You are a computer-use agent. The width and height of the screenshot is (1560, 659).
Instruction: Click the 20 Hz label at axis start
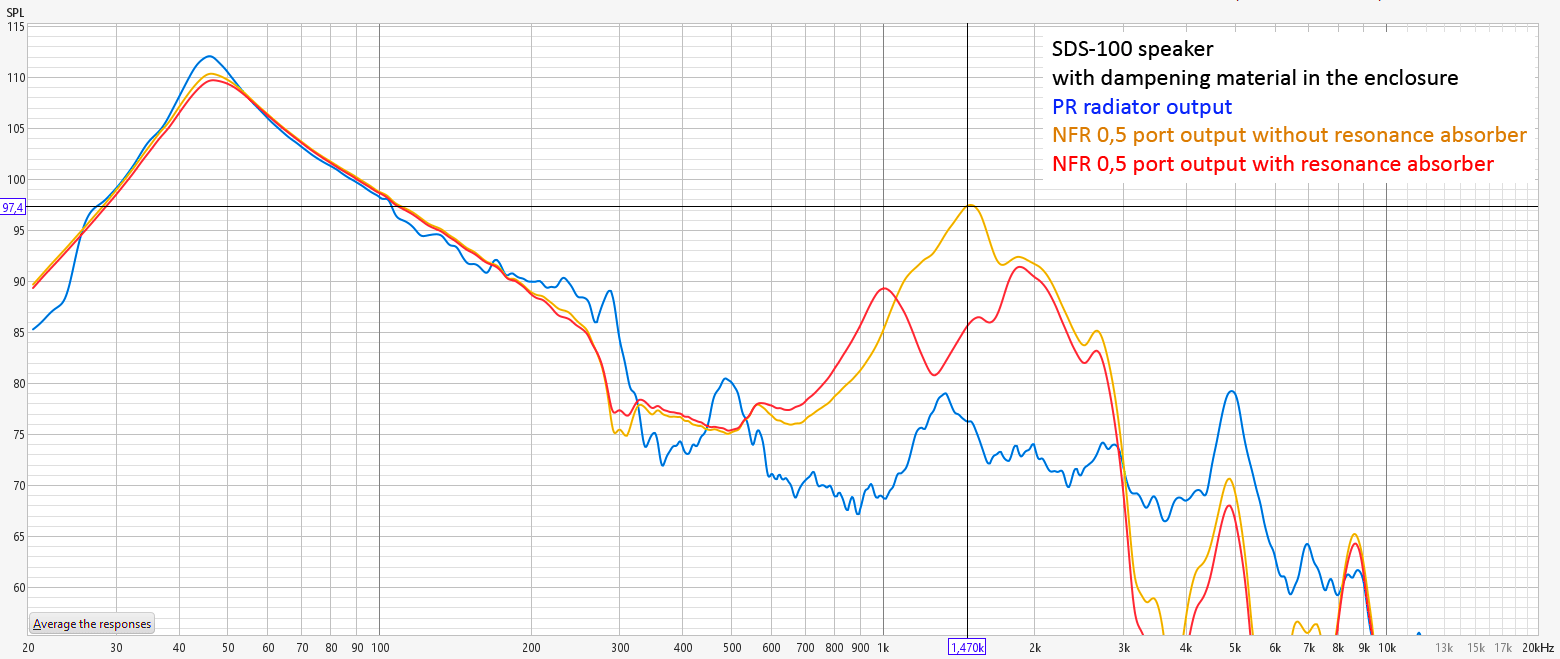pos(28,648)
